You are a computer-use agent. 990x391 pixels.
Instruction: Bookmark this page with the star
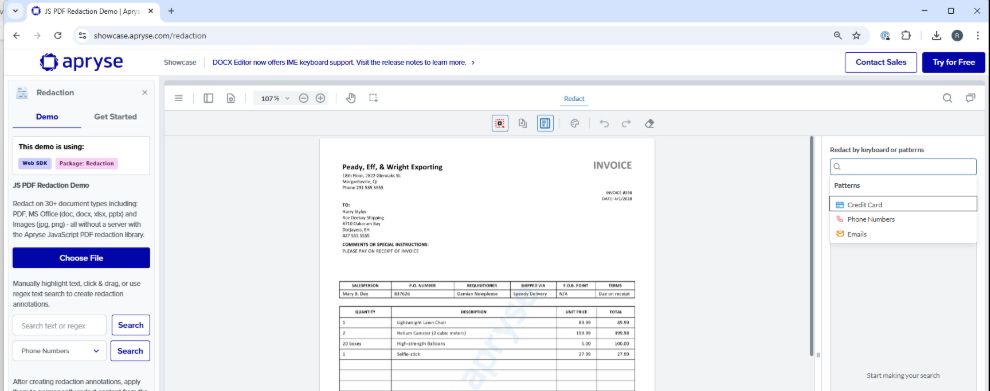click(x=856, y=36)
